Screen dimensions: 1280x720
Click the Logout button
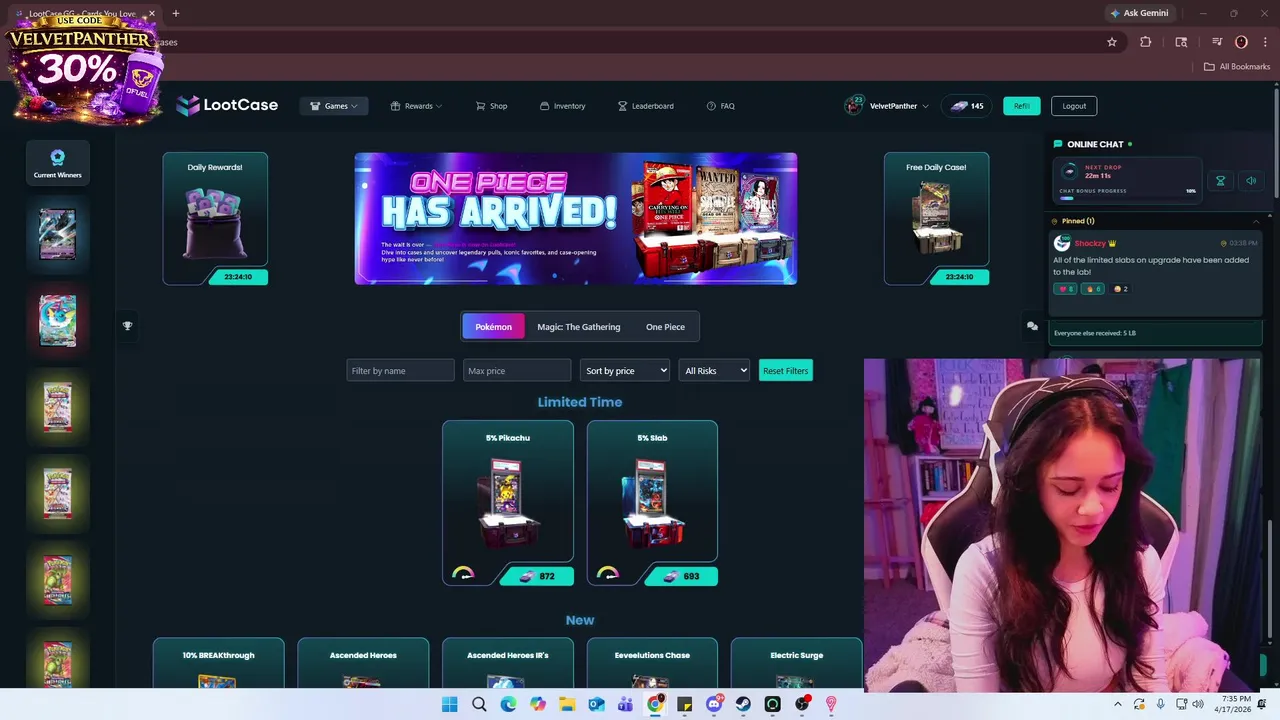(x=1074, y=106)
